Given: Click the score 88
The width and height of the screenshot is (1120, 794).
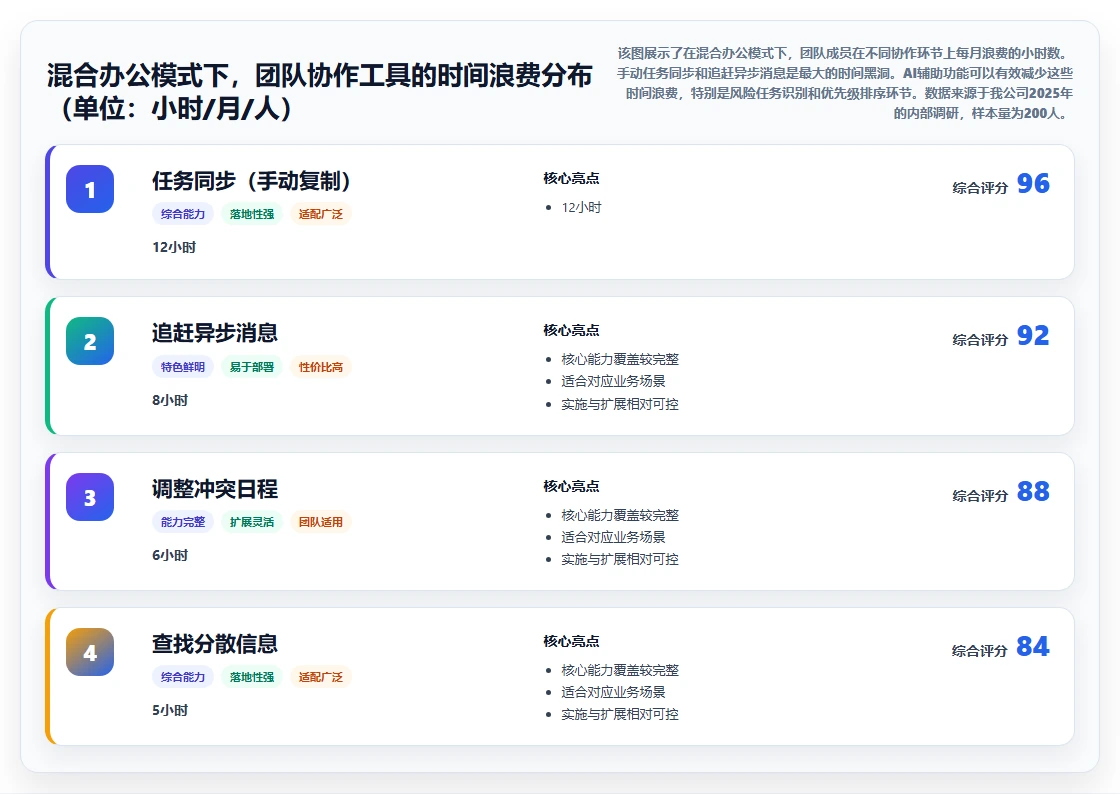Looking at the screenshot, I should [1033, 491].
